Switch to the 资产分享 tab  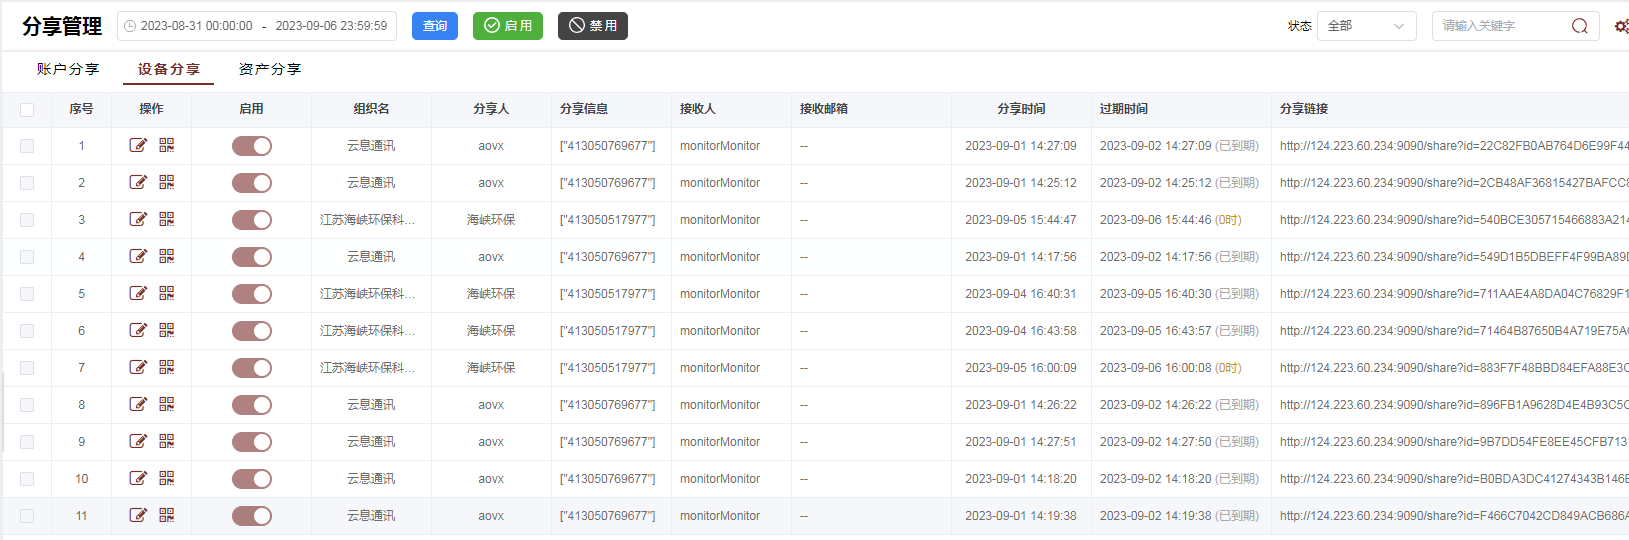click(270, 69)
